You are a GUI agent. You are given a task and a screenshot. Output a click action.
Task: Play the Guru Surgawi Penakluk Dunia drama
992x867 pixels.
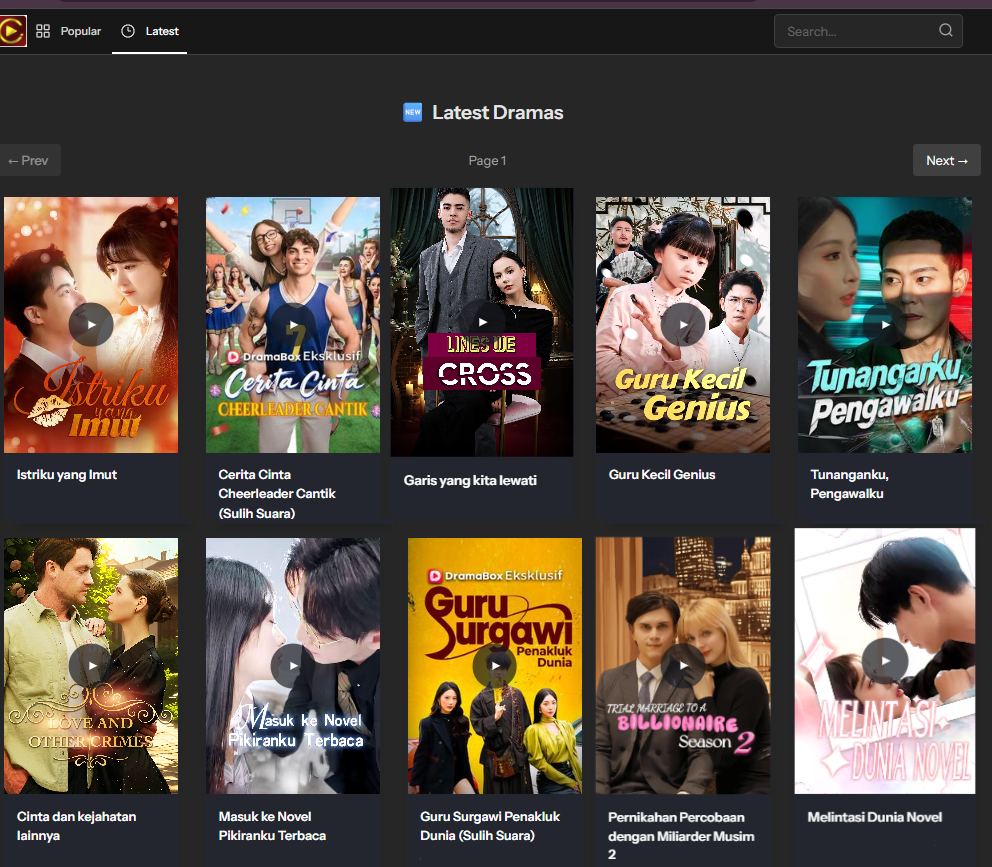[x=494, y=665]
